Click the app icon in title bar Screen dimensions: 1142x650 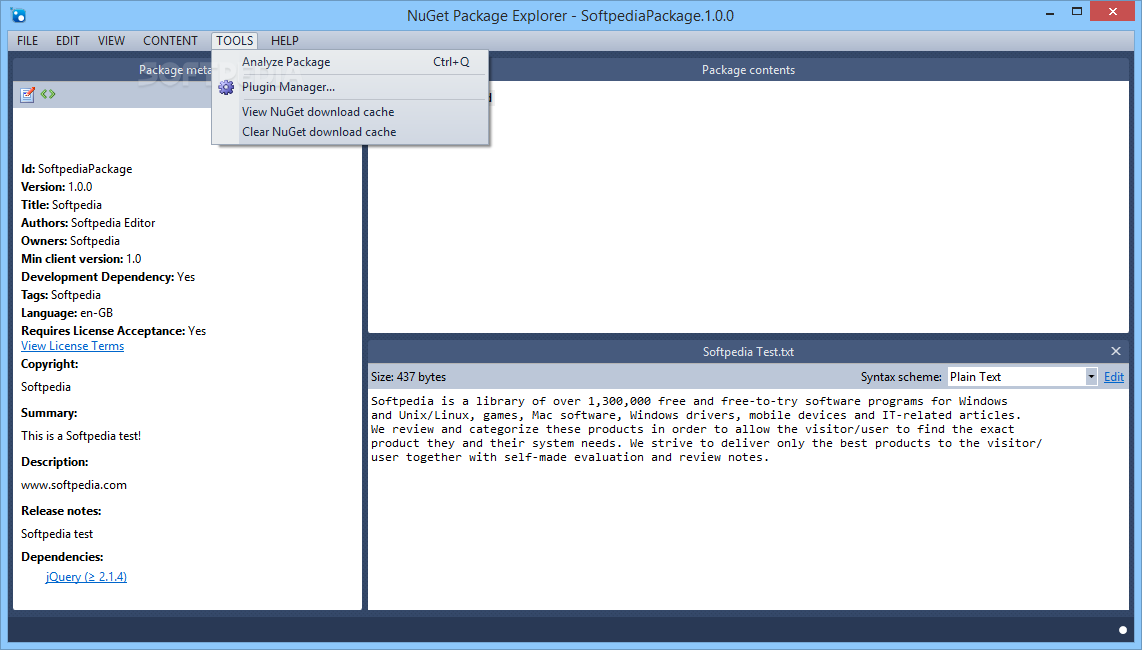[19, 15]
